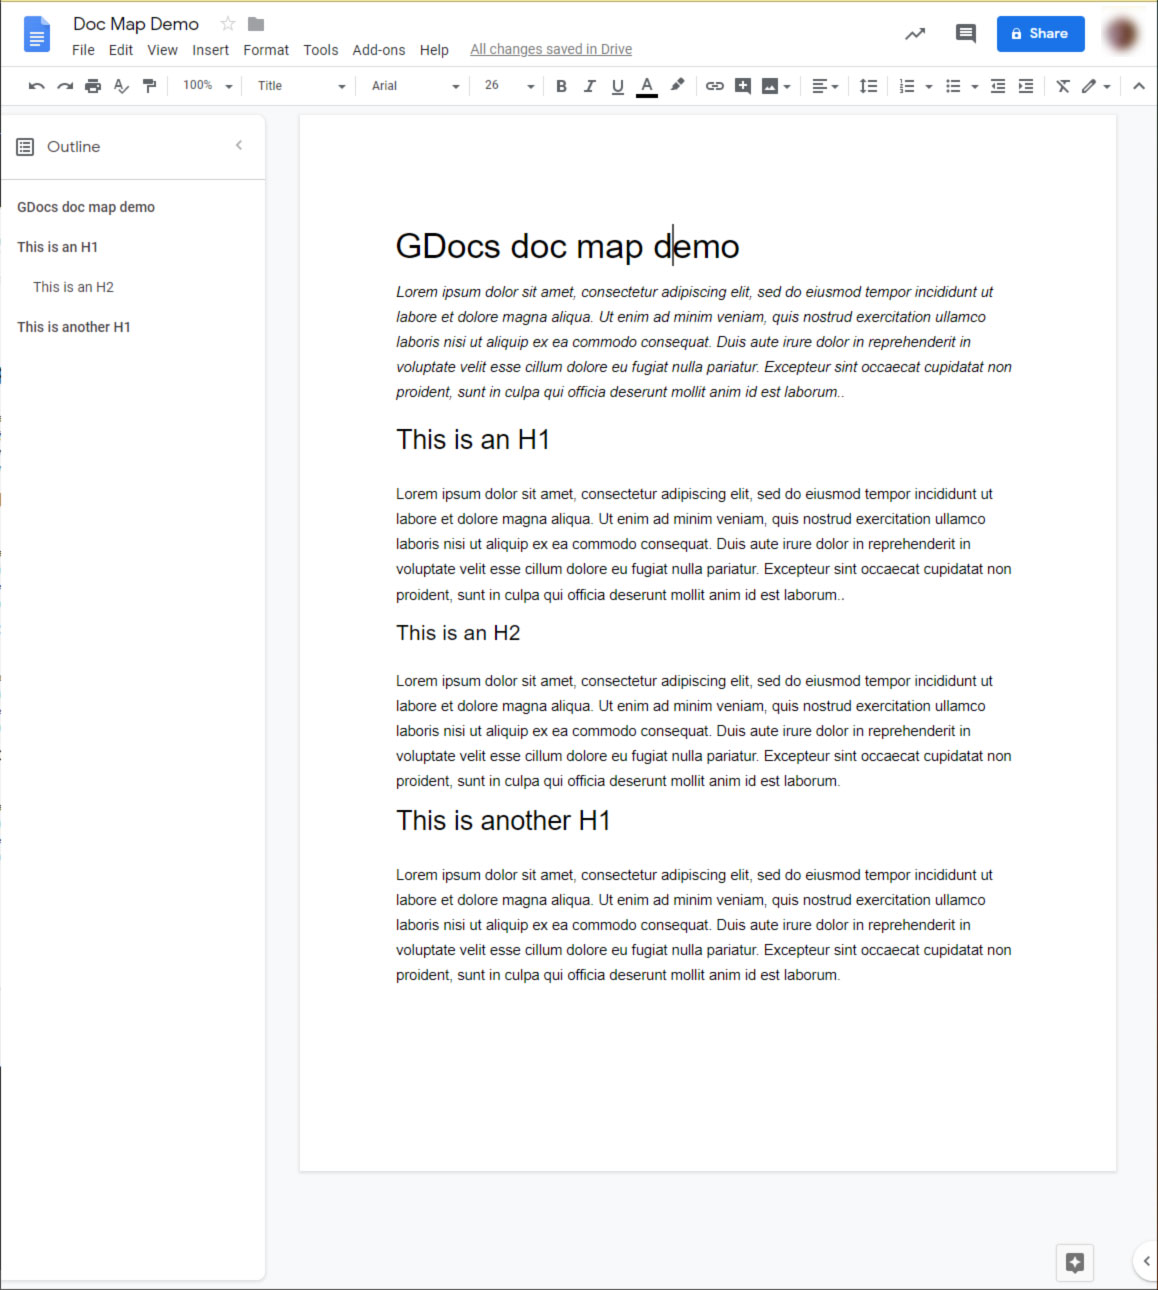This screenshot has width=1158, height=1290.
Task: Open the insert image dropdown
Action: [x=776, y=86]
